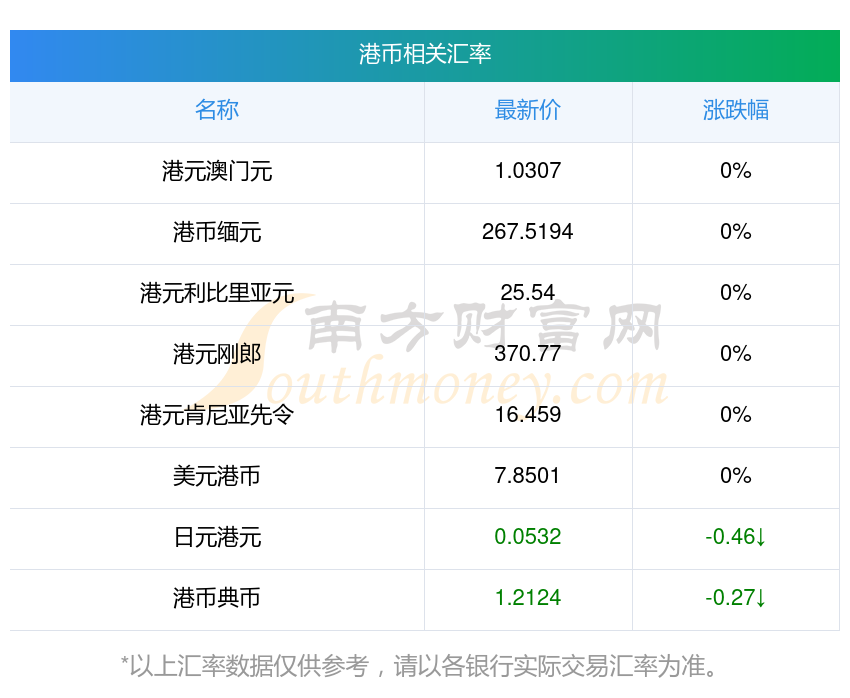
Task: Select the 港元澳门元 row name
Action: [217, 171]
